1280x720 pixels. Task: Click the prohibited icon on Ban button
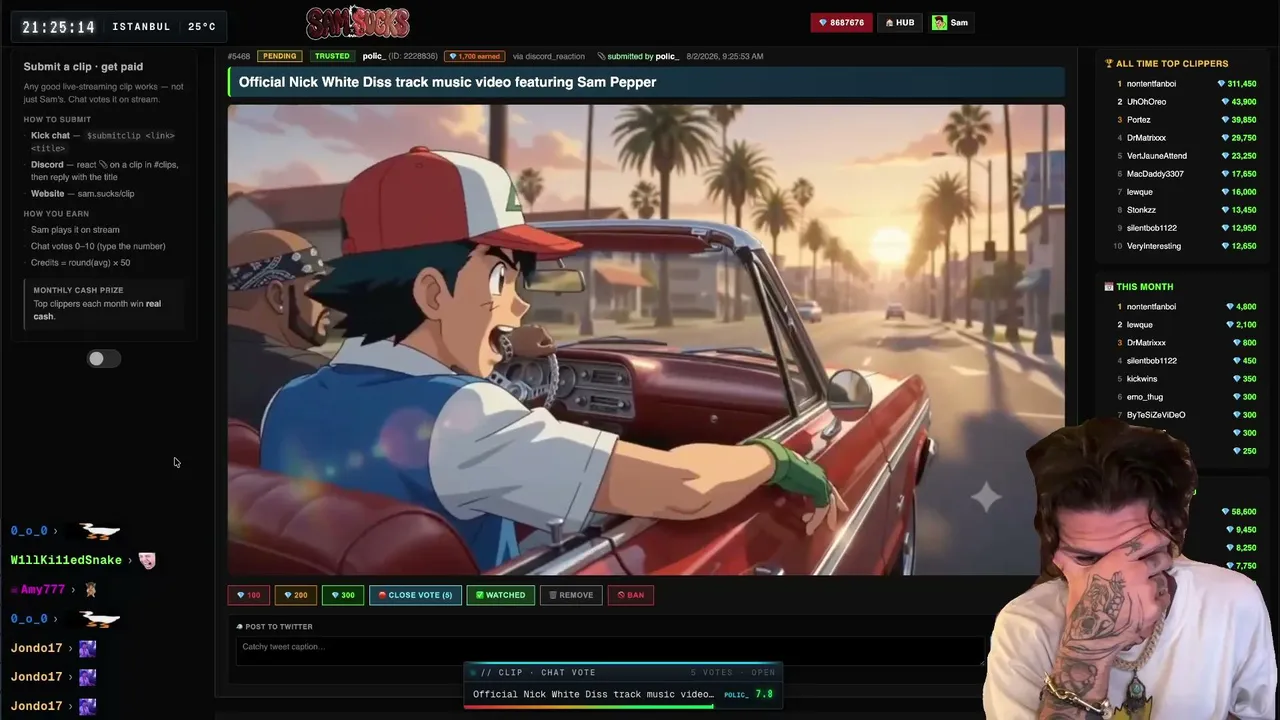621,595
